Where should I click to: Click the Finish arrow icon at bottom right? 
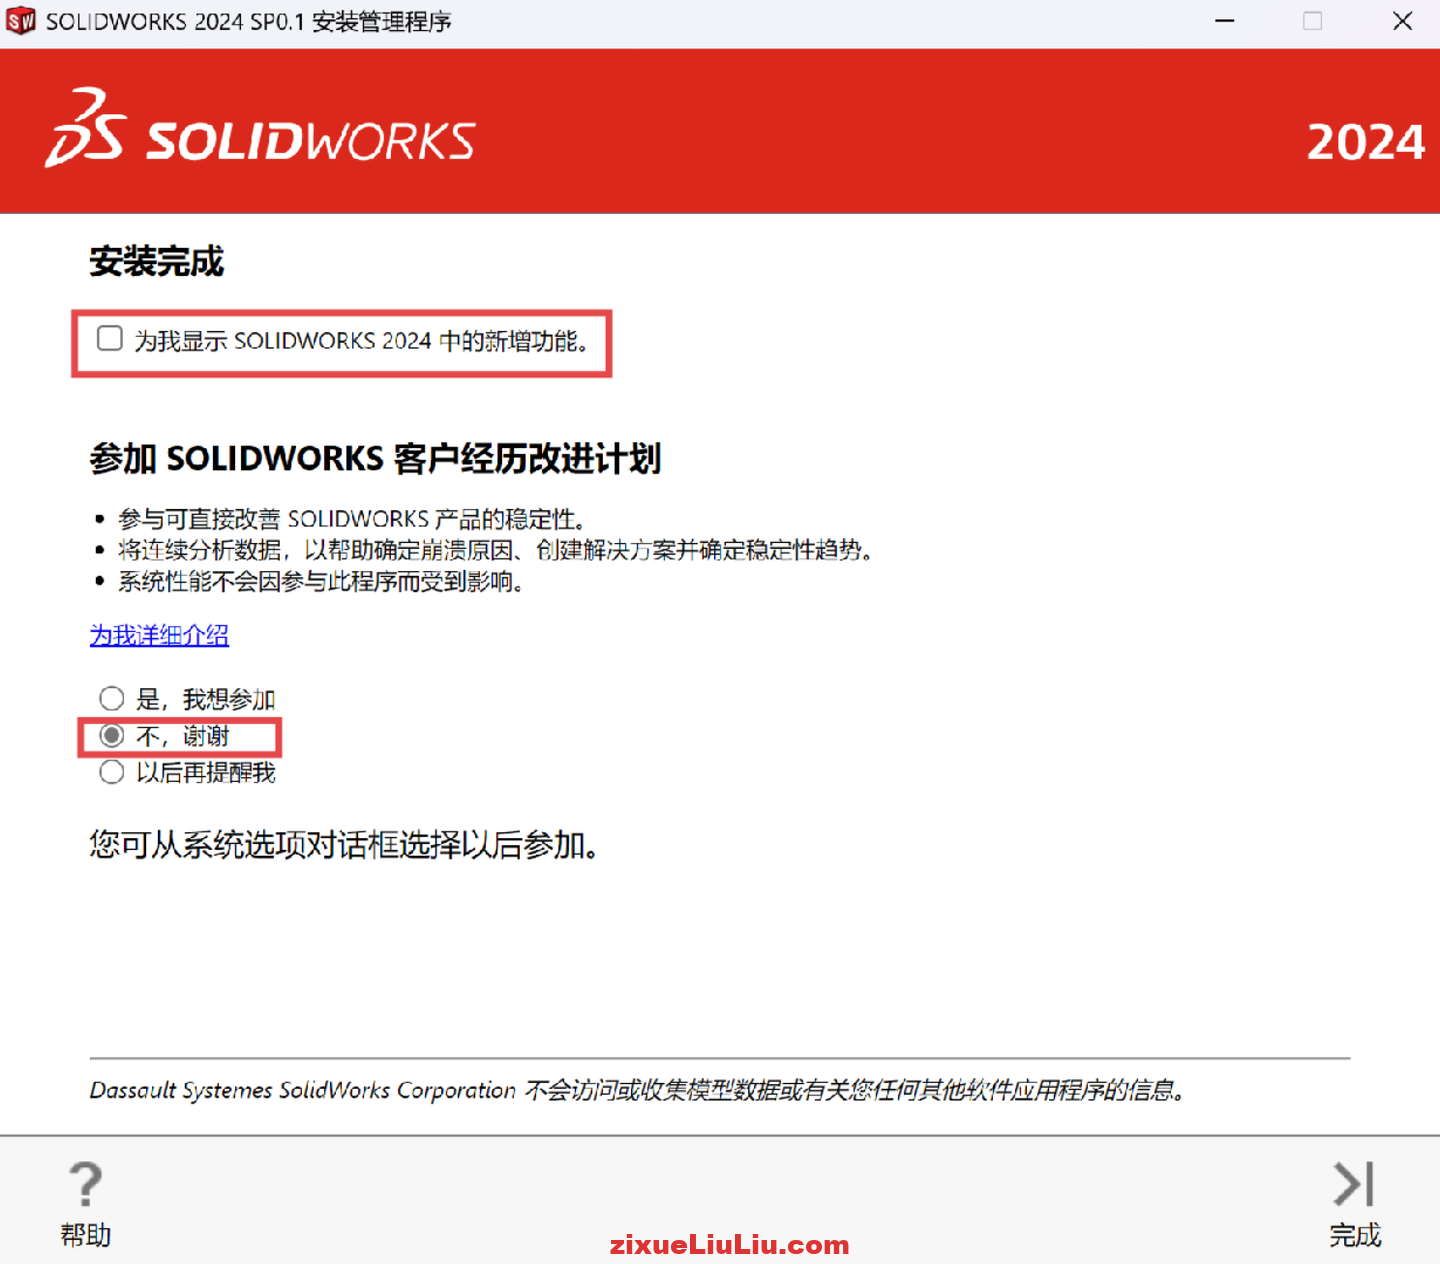point(1353,1185)
